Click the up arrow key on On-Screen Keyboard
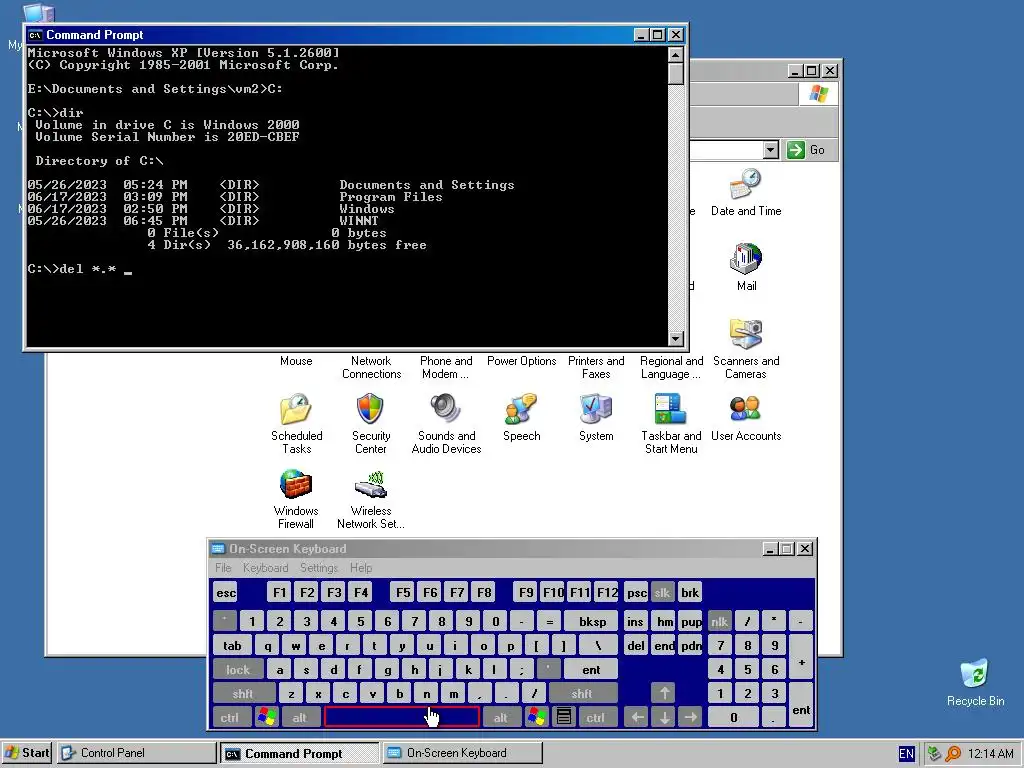 pyautogui.click(x=664, y=693)
